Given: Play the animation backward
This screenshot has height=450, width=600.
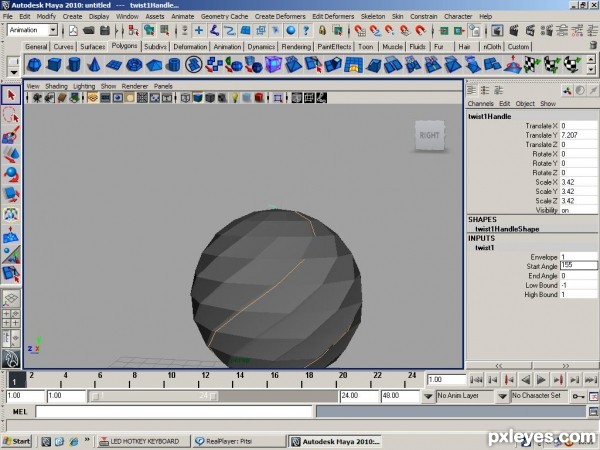Looking at the screenshot, I should pyautogui.click(x=525, y=380).
